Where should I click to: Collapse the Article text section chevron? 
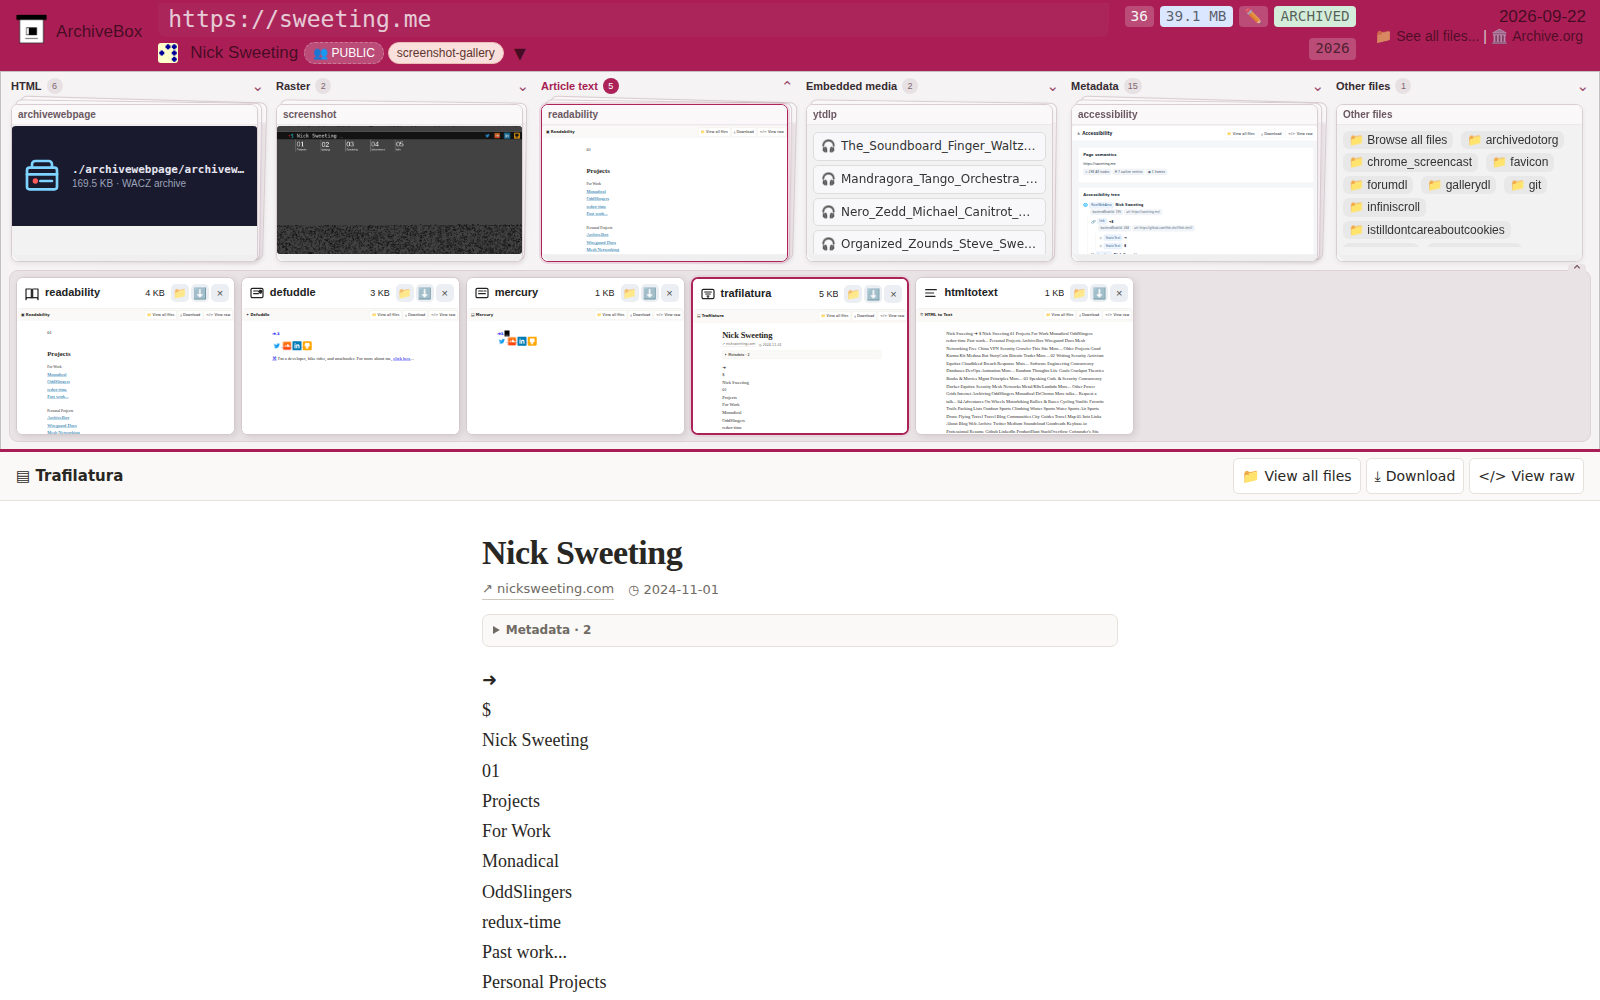(787, 85)
